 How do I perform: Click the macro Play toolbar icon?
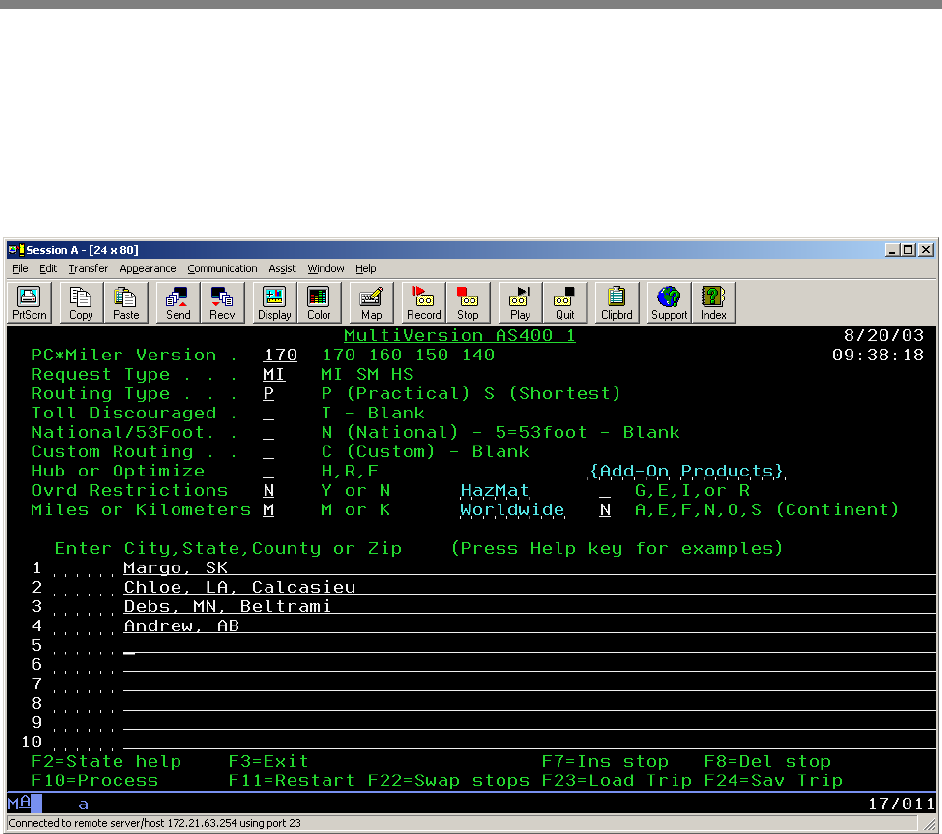(520, 303)
